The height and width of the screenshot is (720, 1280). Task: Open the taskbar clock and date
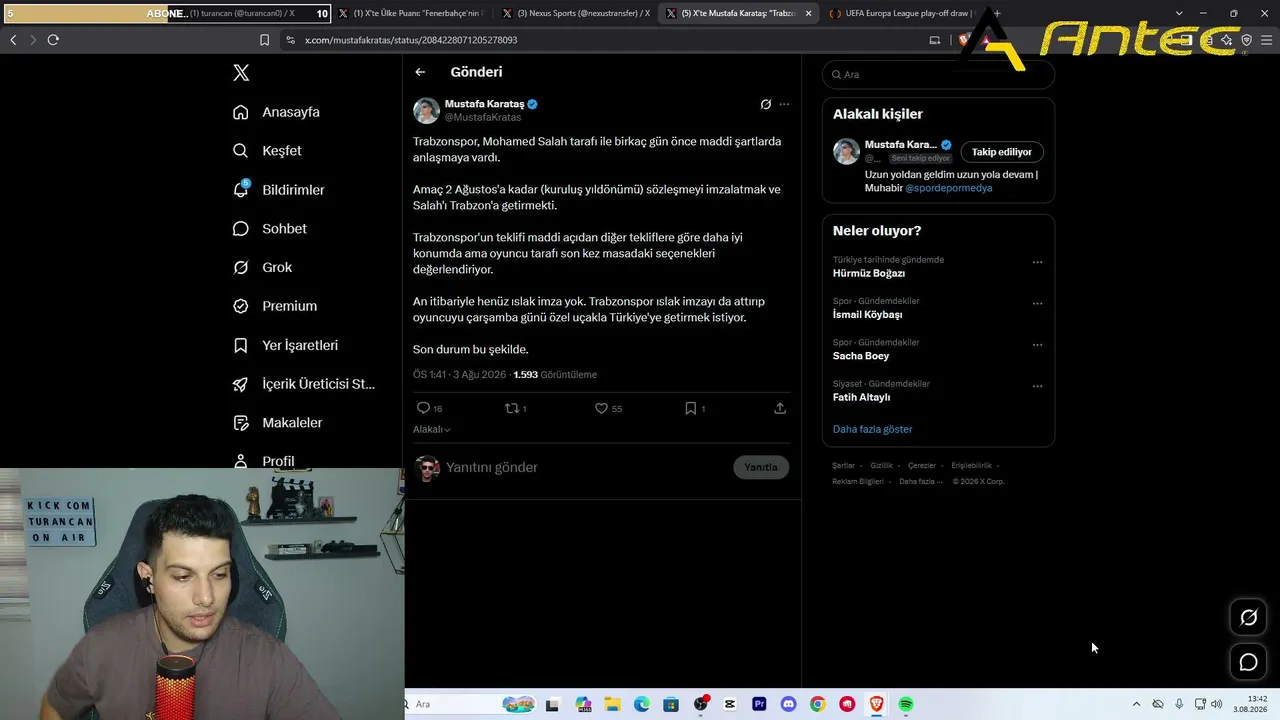pyautogui.click(x=1252, y=704)
